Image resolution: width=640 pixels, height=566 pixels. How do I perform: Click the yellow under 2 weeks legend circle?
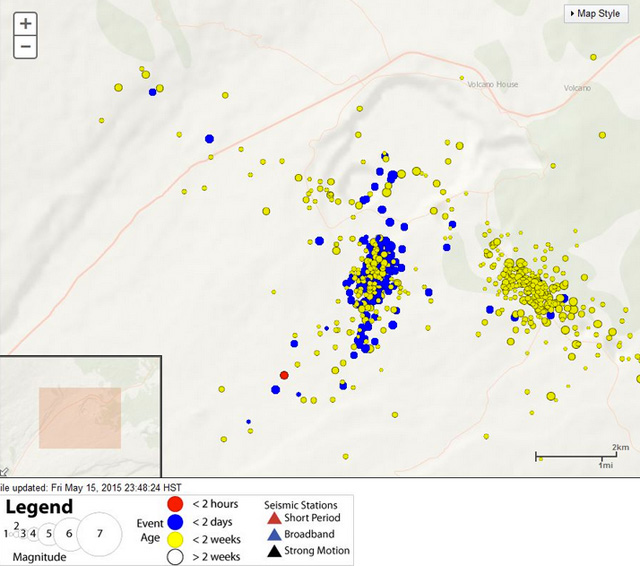click(x=175, y=539)
